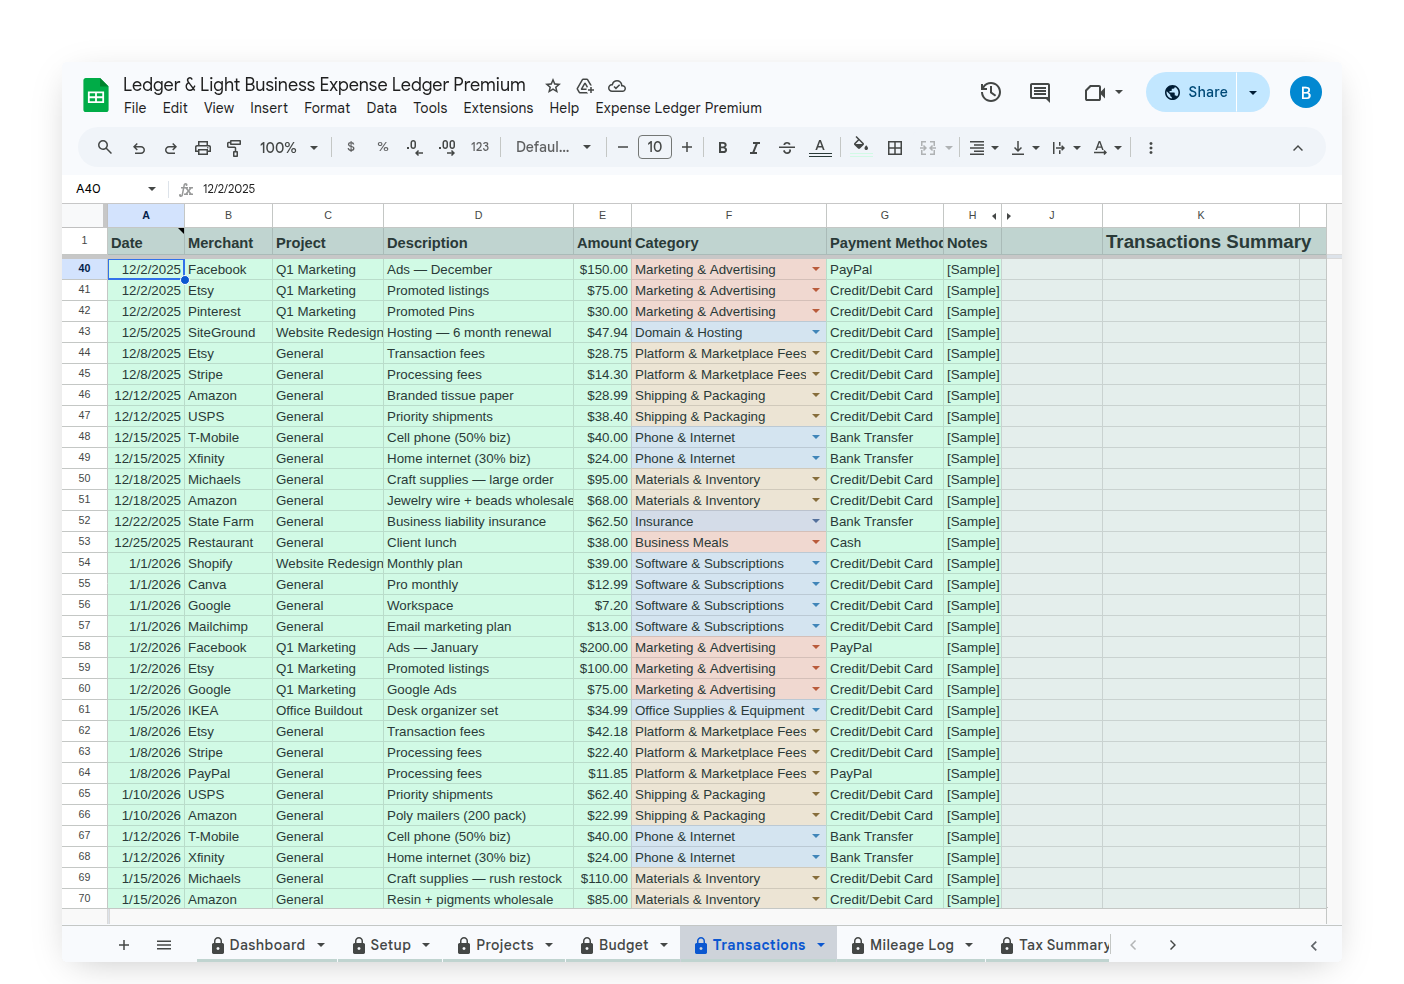
Task: Open the Expense Ledger Premium menu
Action: click(x=678, y=108)
